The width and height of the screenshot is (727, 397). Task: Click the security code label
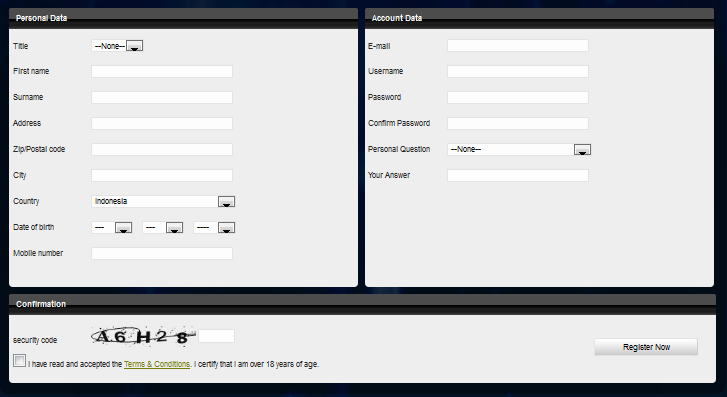(x=35, y=340)
